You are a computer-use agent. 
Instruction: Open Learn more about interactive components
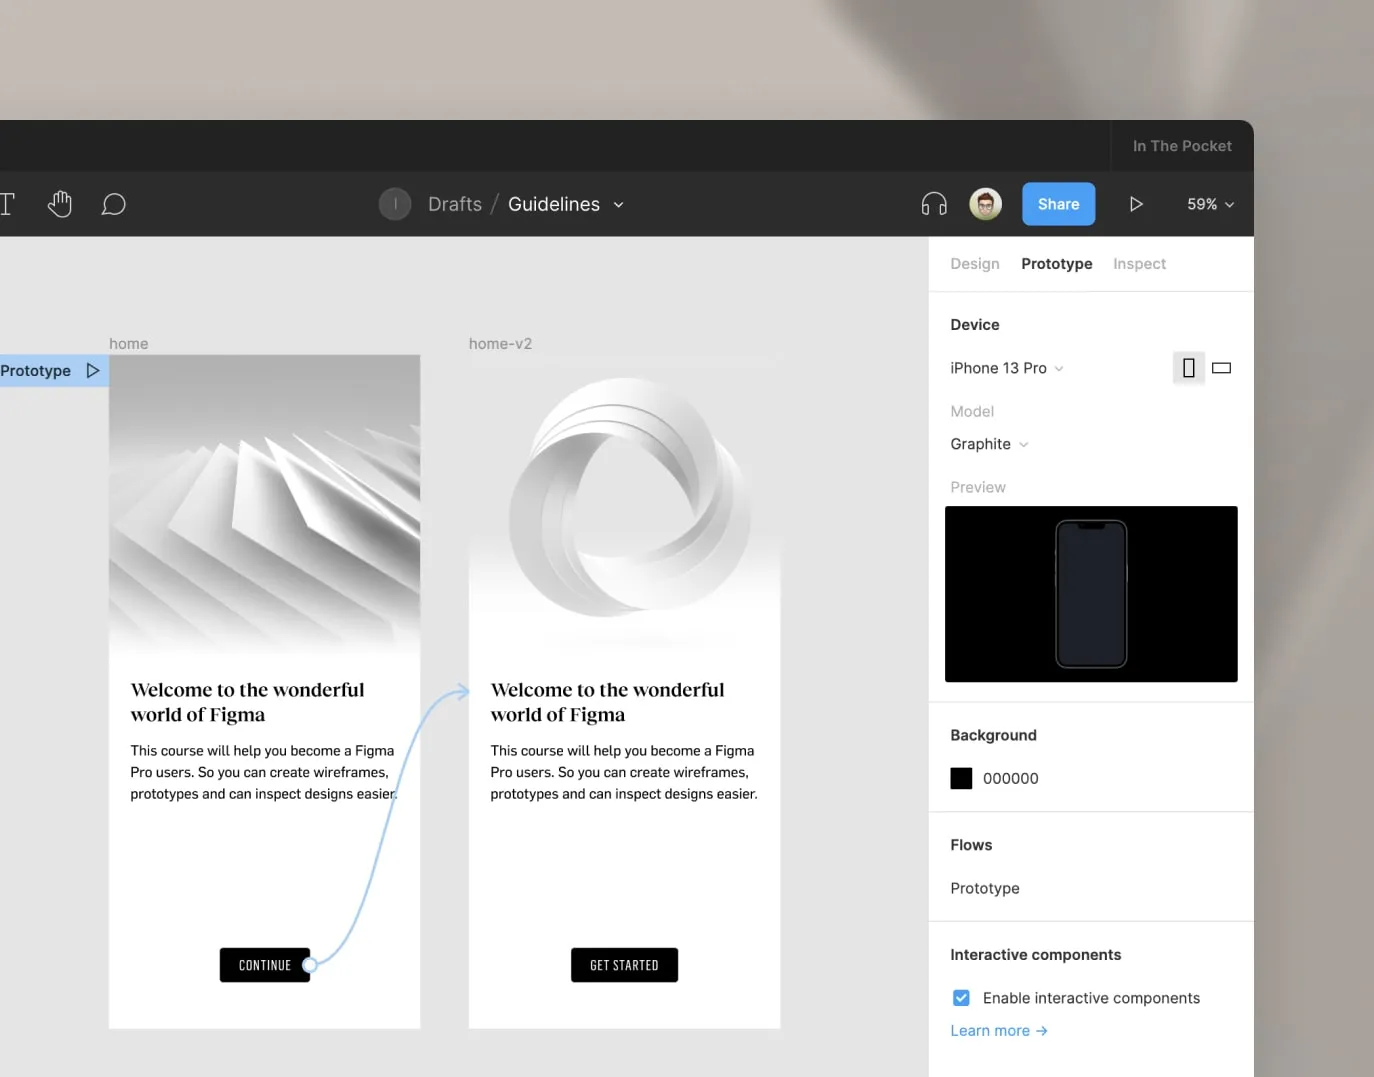997,1030
